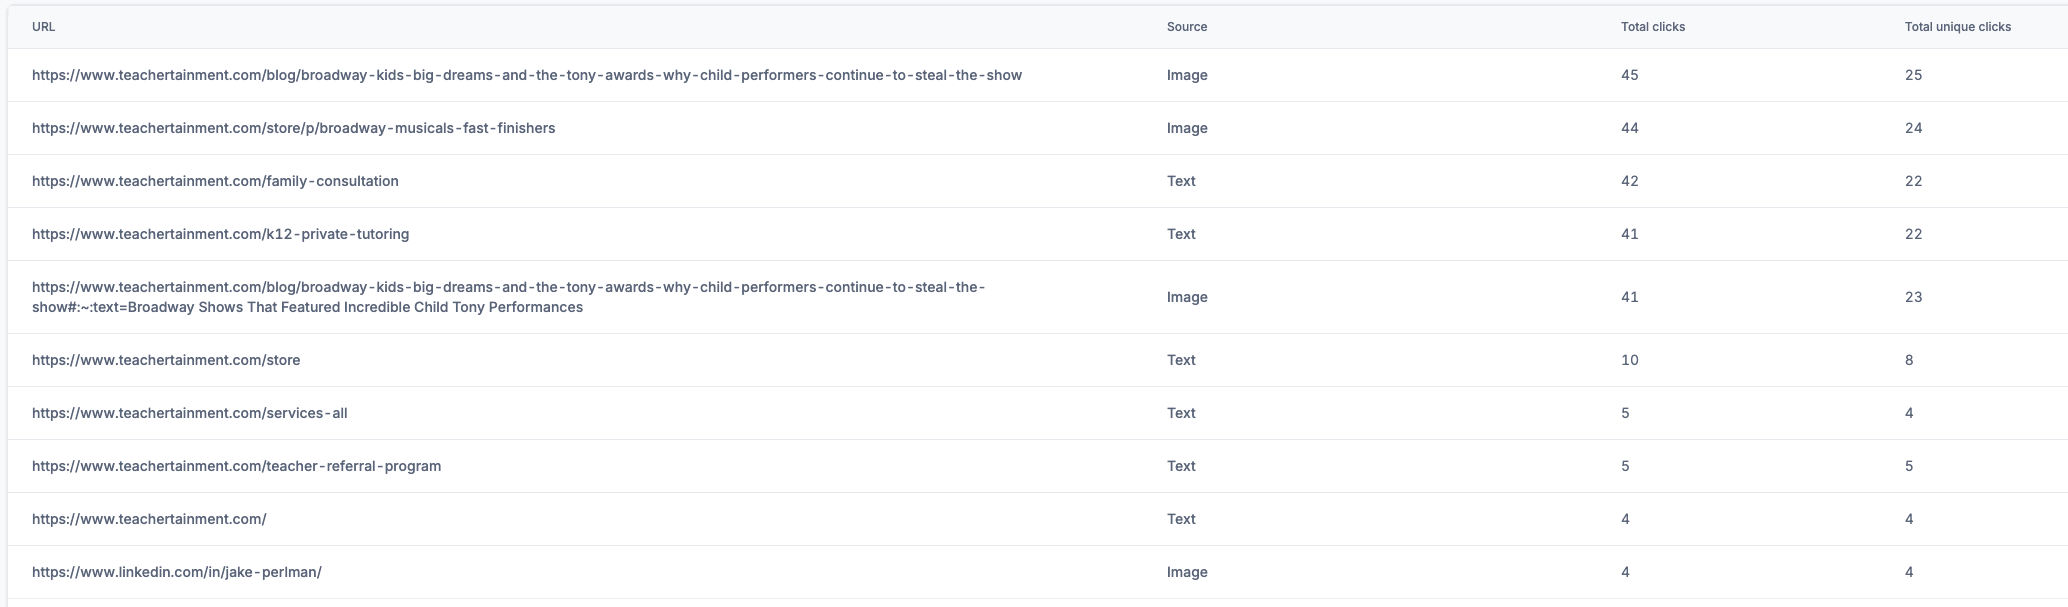Image resolution: width=2068 pixels, height=607 pixels.
Task: Open the blog URL with Tony Performances text fragment
Action: pyautogui.click(x=509, y=297)
